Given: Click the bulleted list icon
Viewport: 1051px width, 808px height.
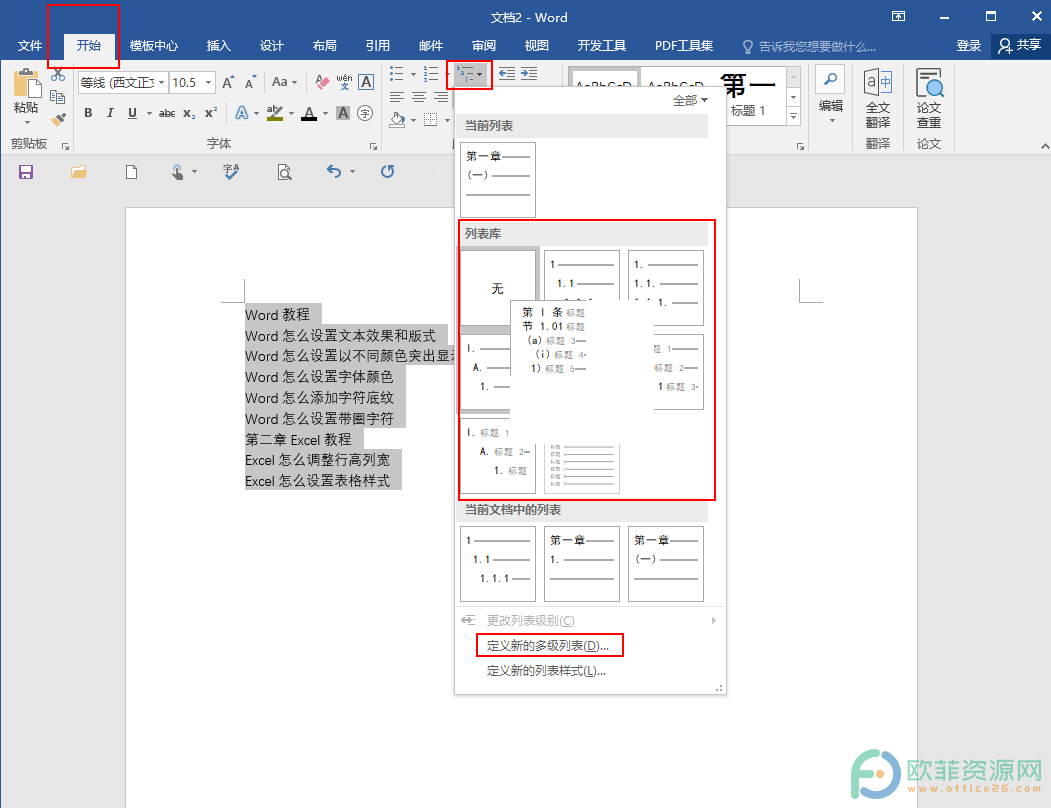Looking at the screenshot, I should click(397, 73).
